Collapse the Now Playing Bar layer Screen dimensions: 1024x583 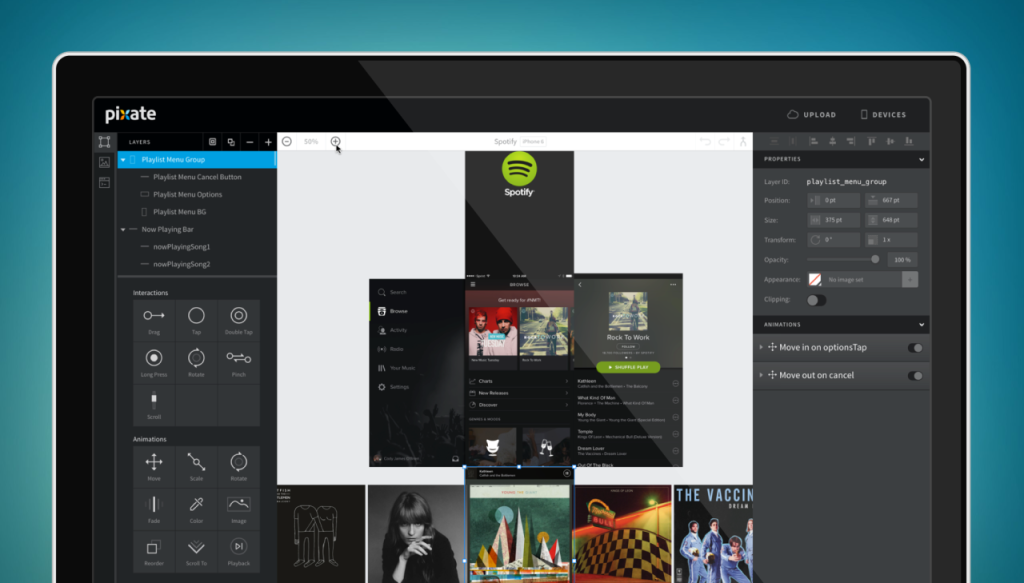(125, 229)
